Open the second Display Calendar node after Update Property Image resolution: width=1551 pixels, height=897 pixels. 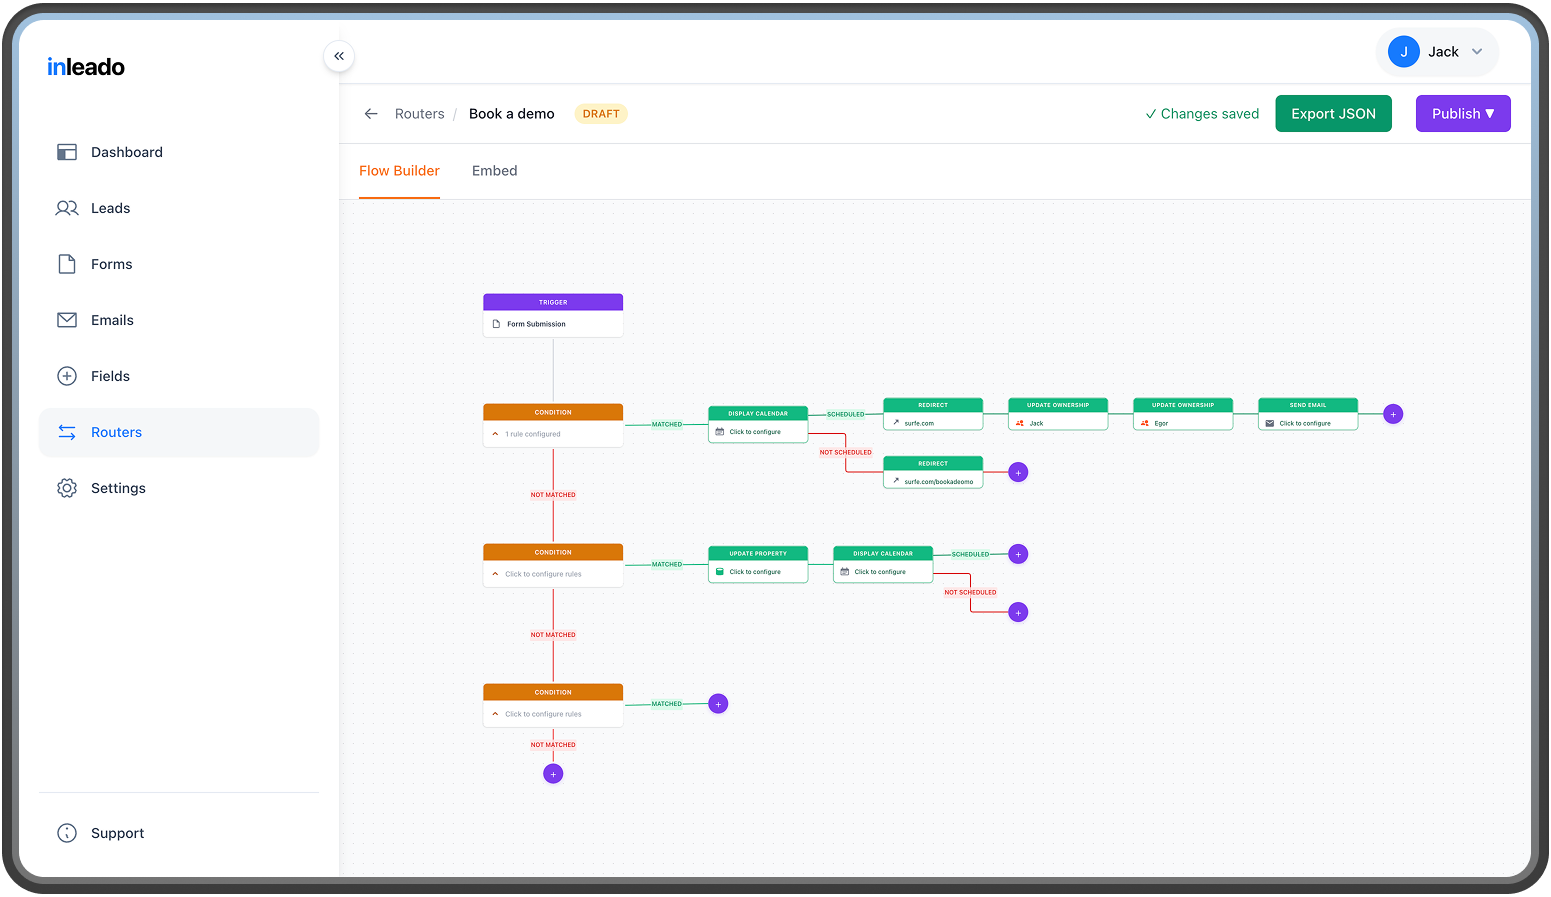coord(883,564)
